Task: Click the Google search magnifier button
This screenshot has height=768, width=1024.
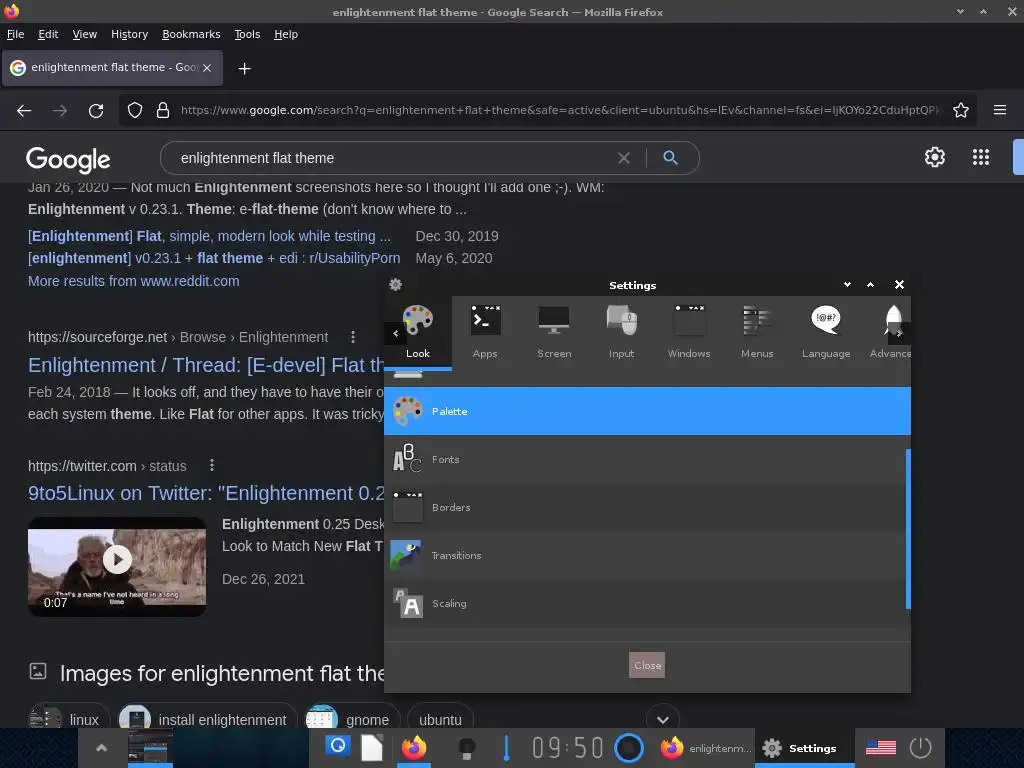Action: (670, 157)
